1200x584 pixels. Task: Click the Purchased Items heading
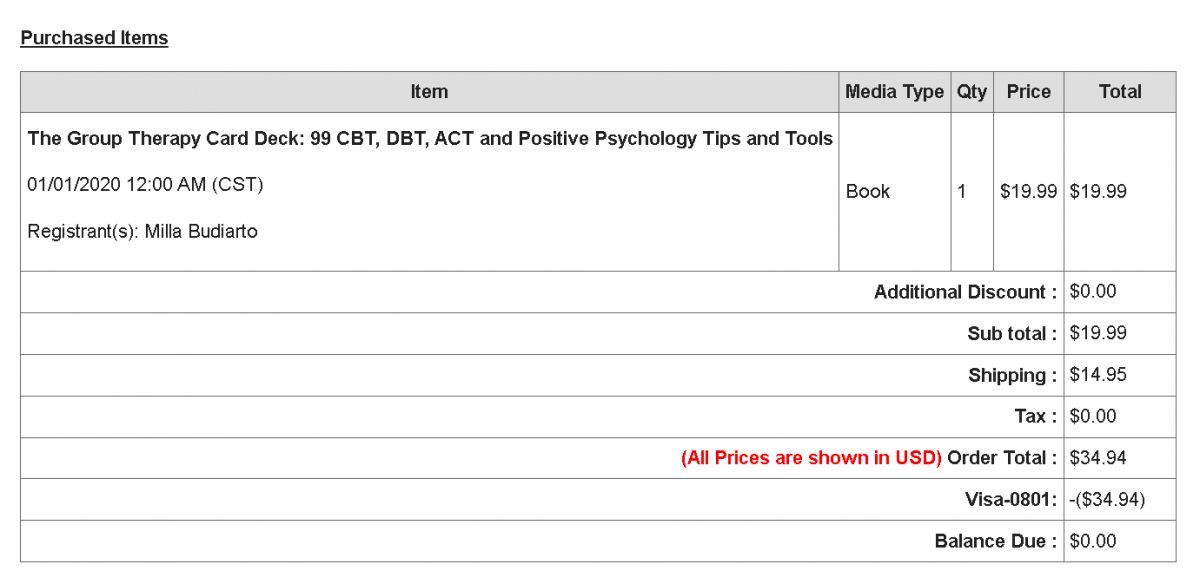[x=94, y=38]
